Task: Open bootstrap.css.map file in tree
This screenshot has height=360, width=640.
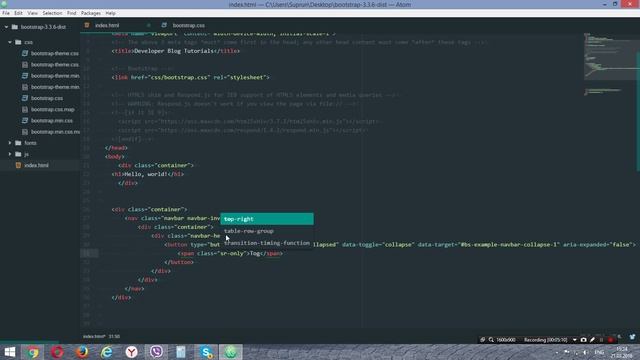Action: point(53,109)
